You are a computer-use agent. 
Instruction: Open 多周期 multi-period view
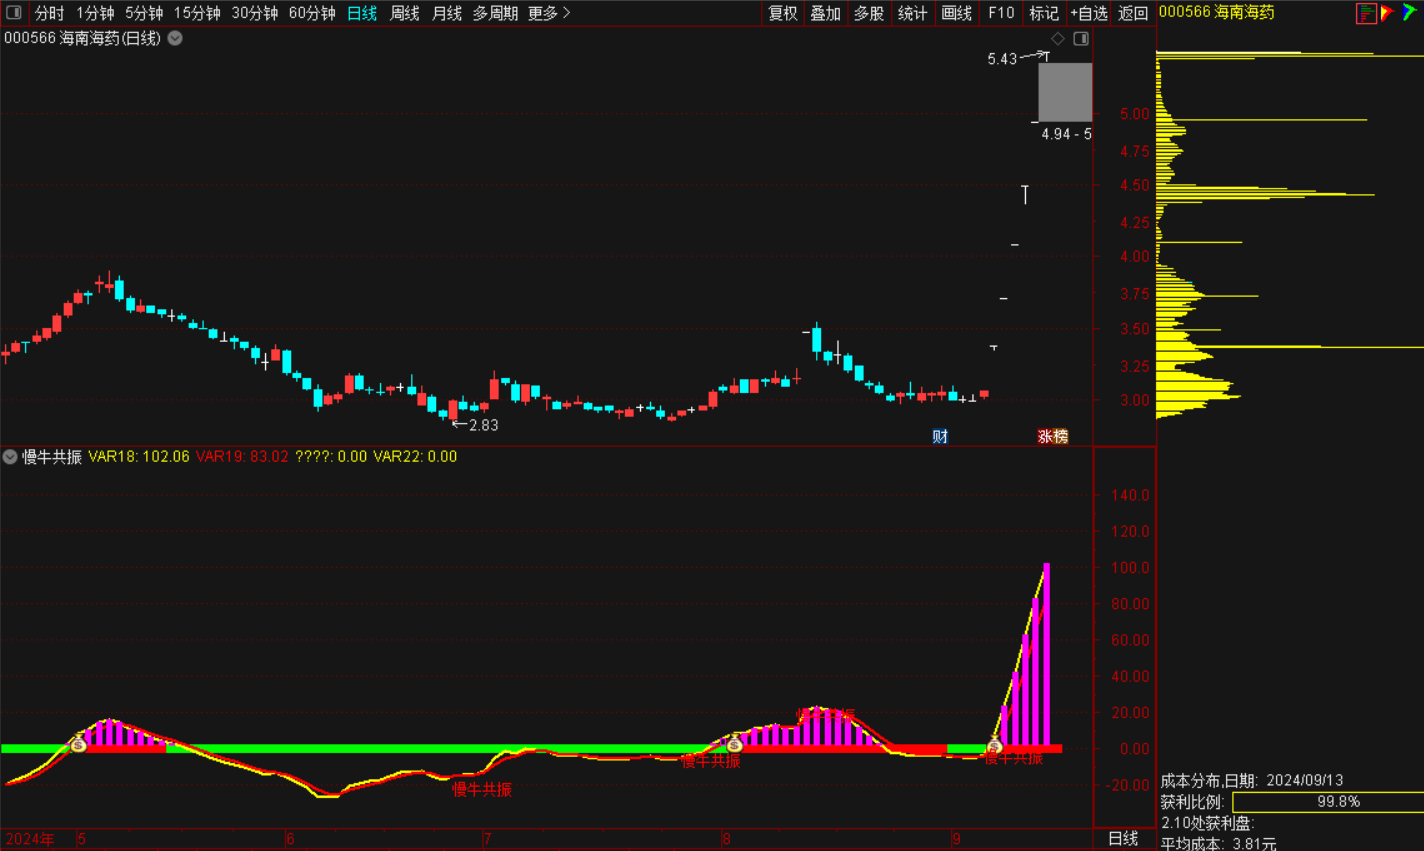pyautogui.click(x=495, y=13)
